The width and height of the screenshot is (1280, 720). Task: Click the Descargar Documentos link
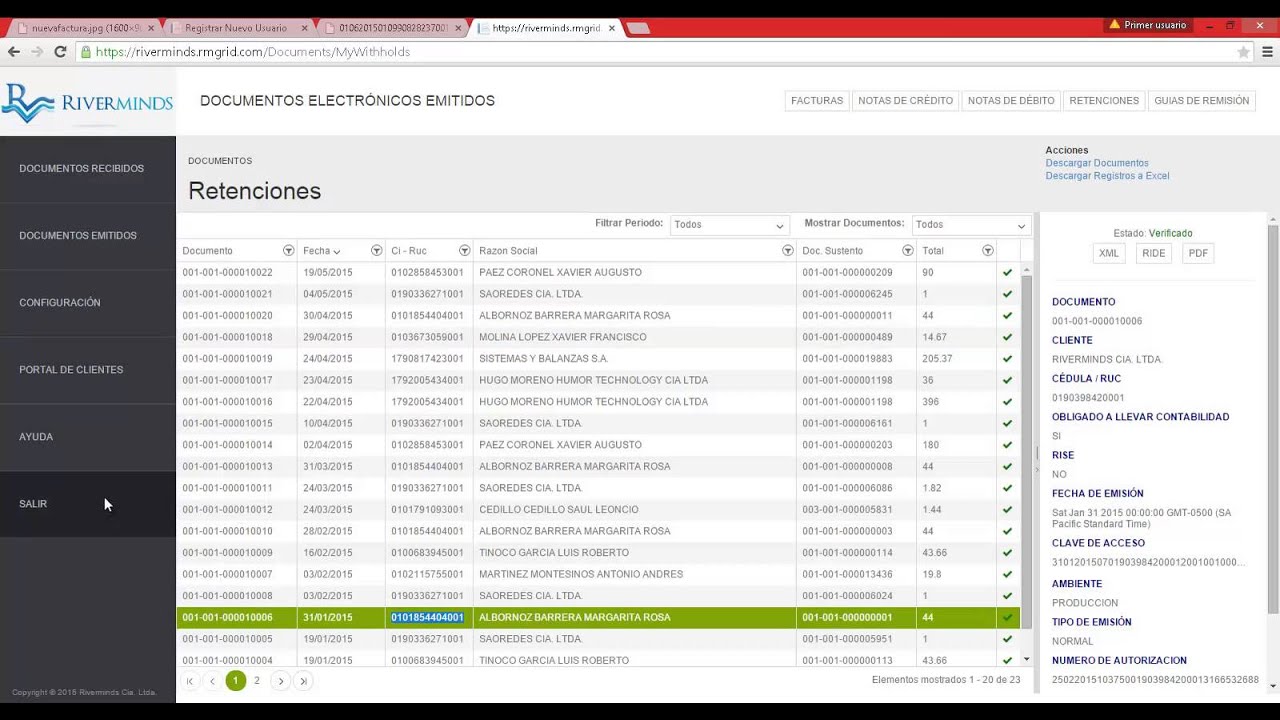[x=1097, y=163]
